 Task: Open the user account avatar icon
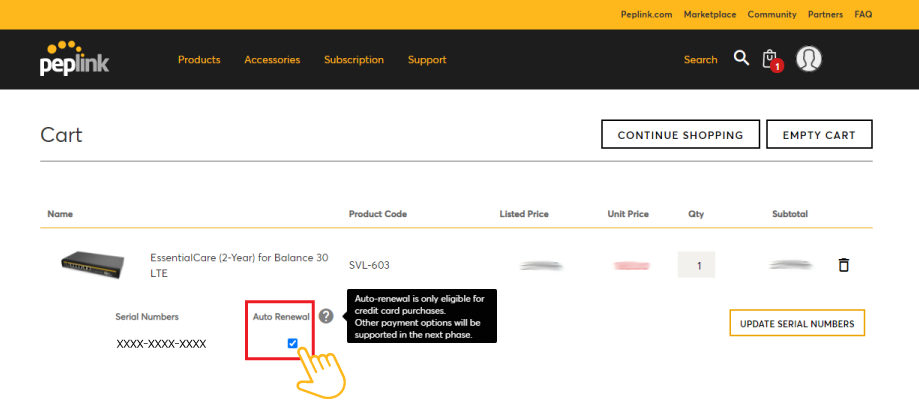(x=809, y=59)
